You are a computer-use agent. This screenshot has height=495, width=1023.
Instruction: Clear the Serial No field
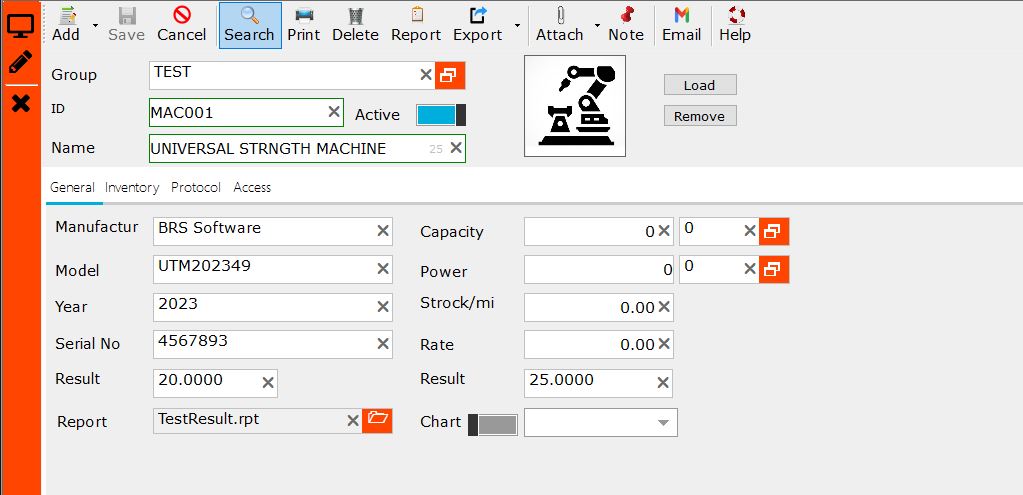point(383,344)
